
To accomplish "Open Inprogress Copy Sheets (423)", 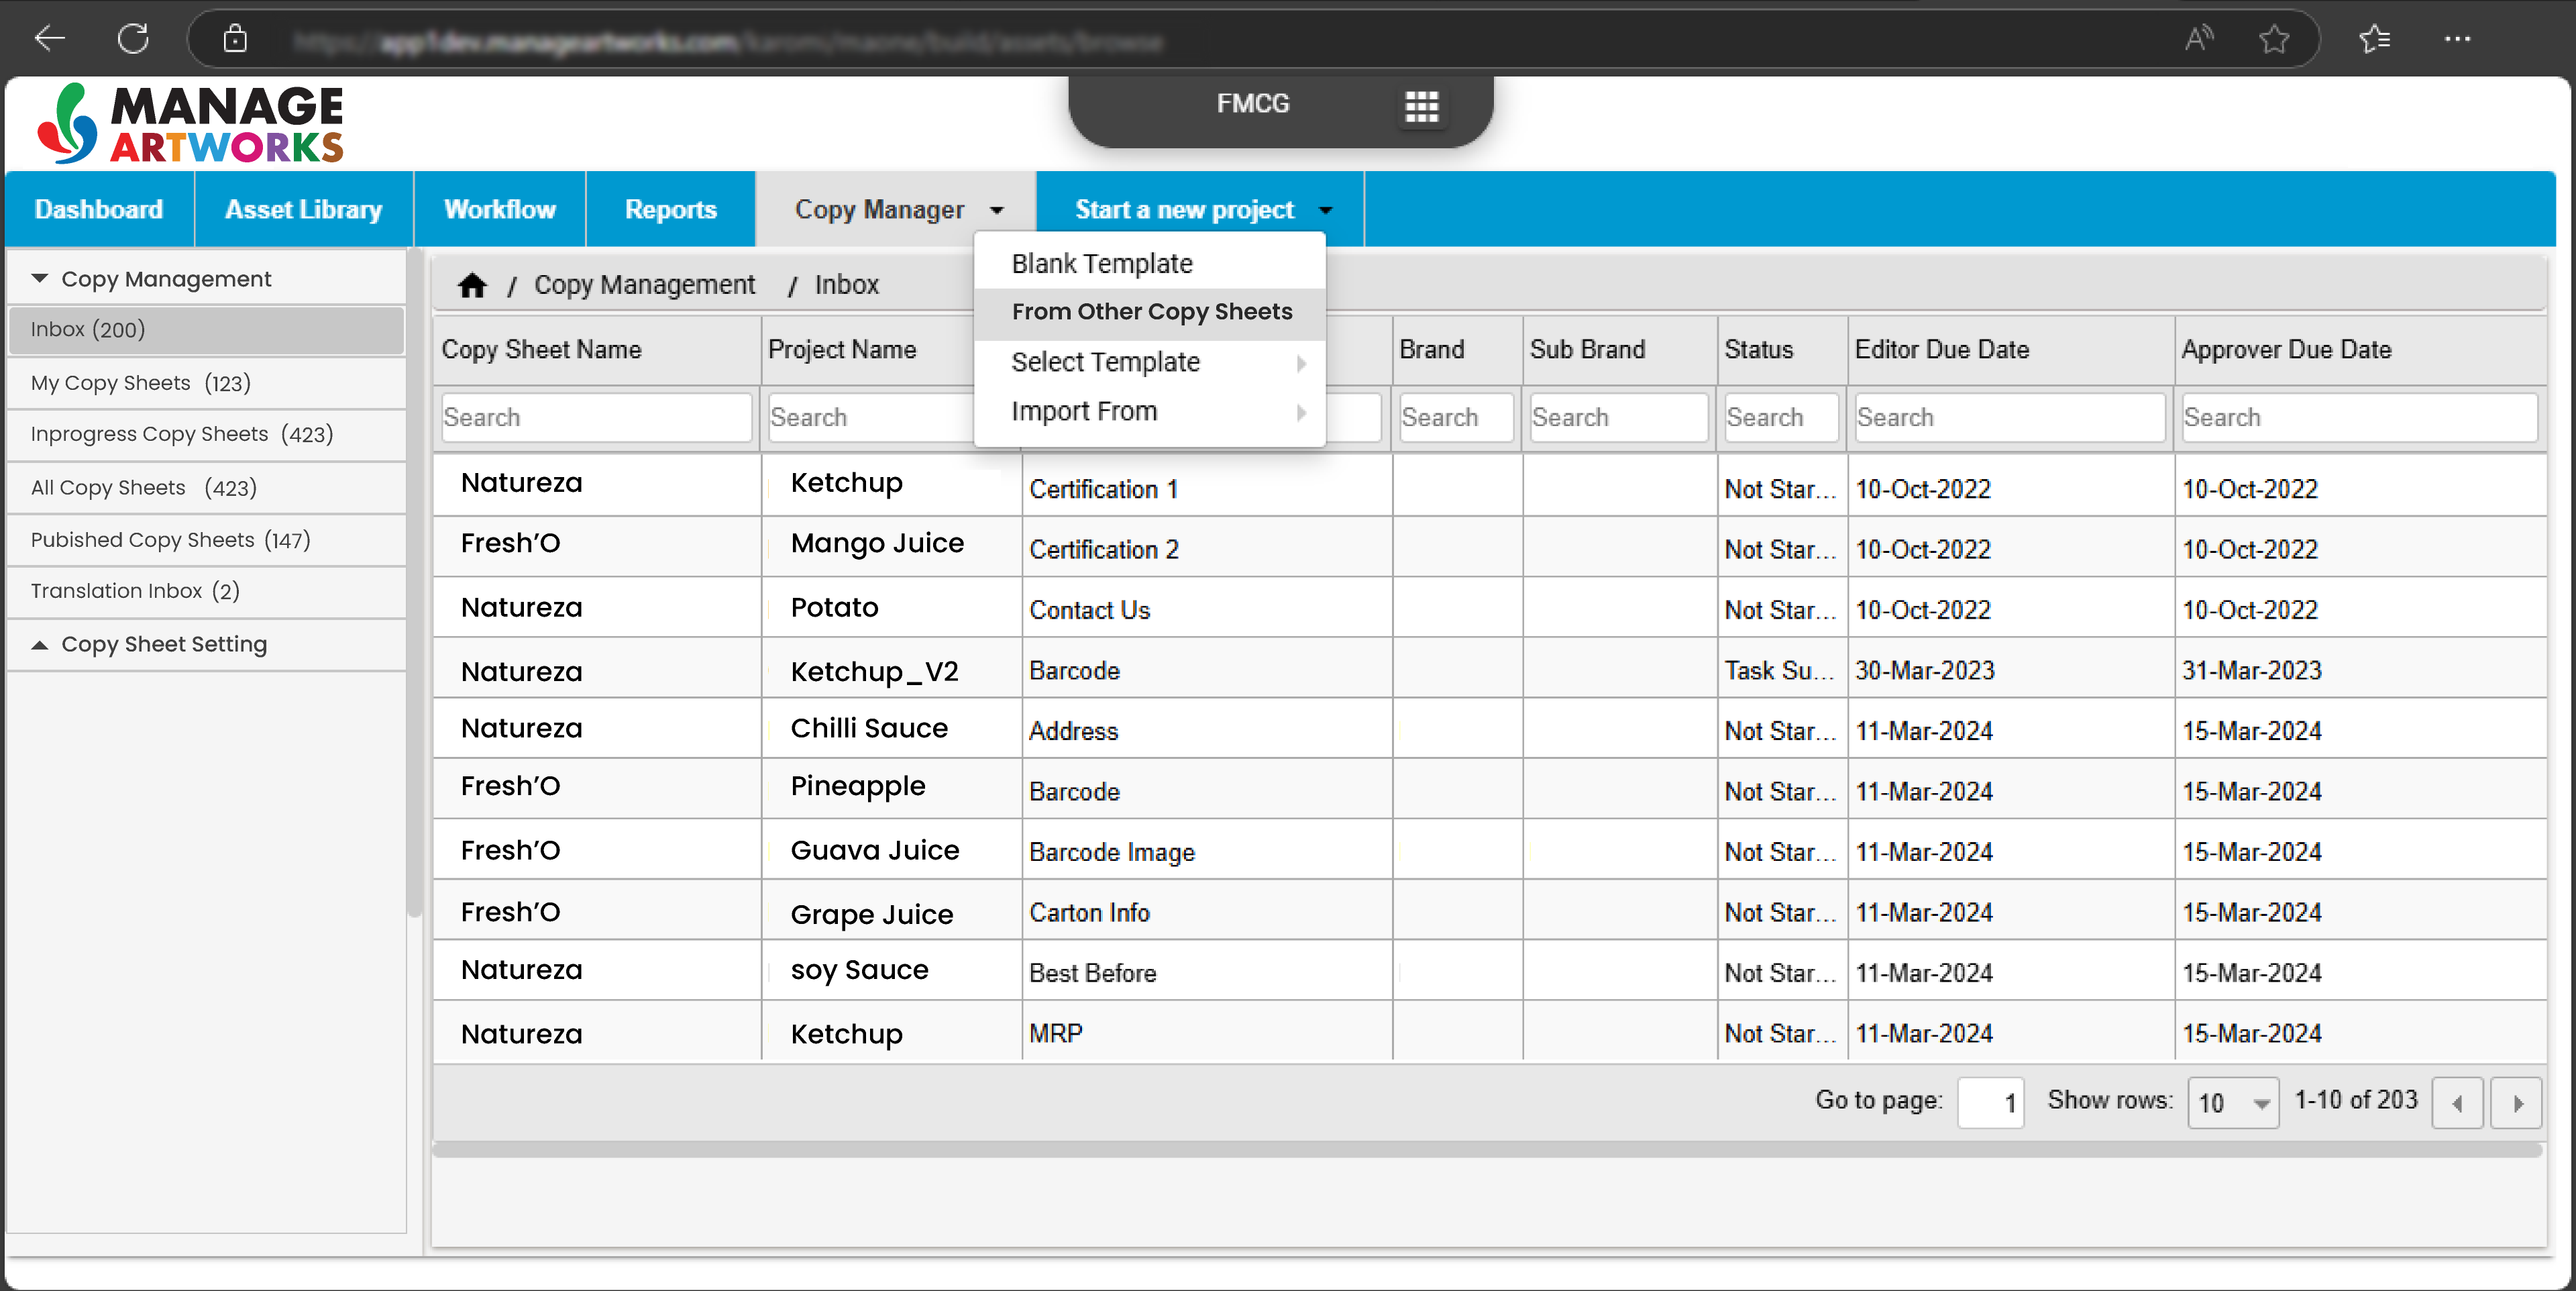I will coord(206,435).
